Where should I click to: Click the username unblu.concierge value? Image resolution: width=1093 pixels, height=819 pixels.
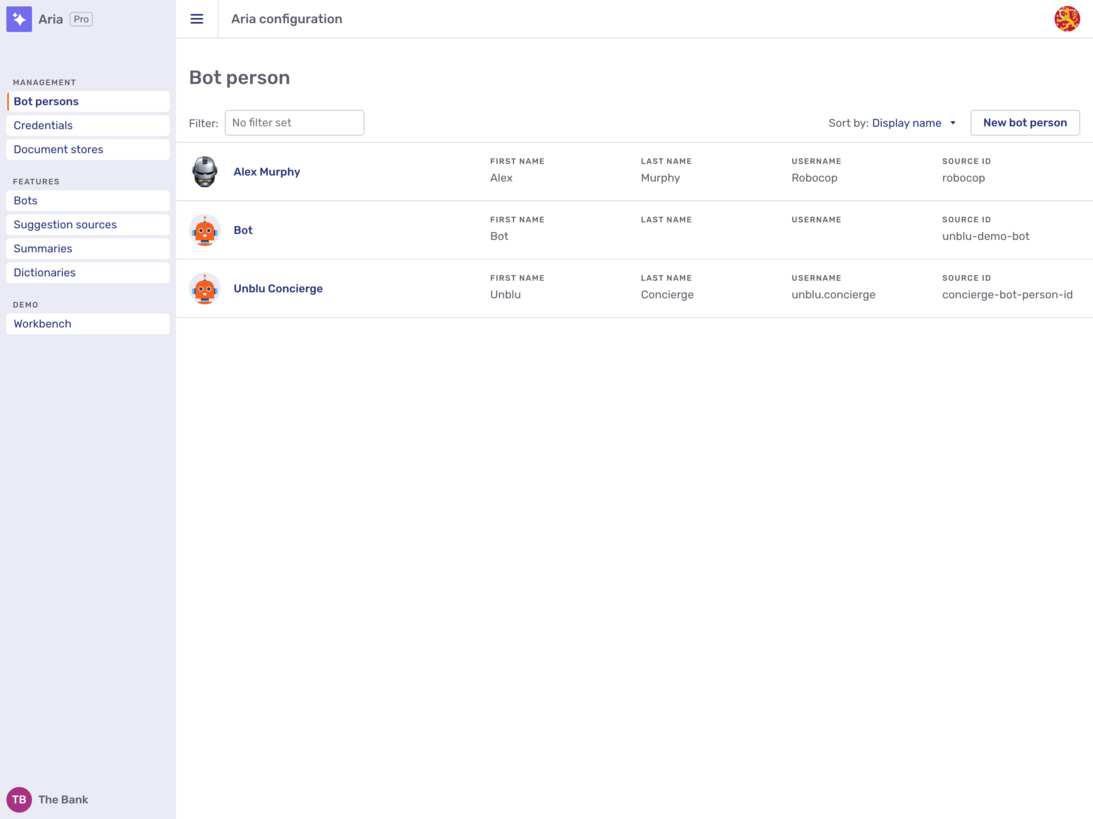pyautogui.click(x=833, y=295)
